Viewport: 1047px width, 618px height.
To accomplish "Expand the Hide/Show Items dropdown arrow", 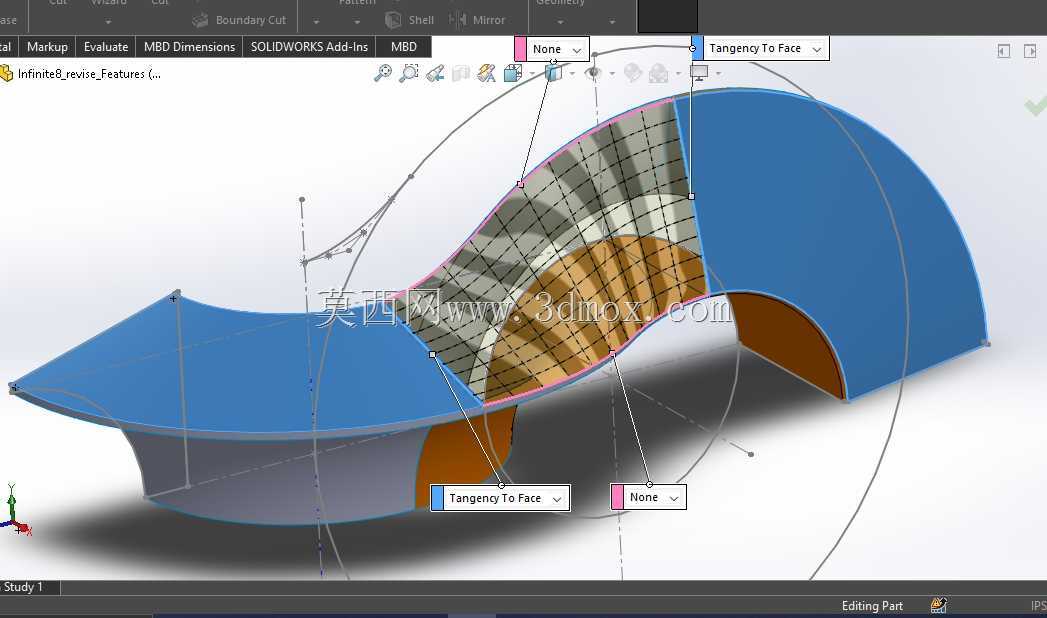I will [x=612, y=74].
